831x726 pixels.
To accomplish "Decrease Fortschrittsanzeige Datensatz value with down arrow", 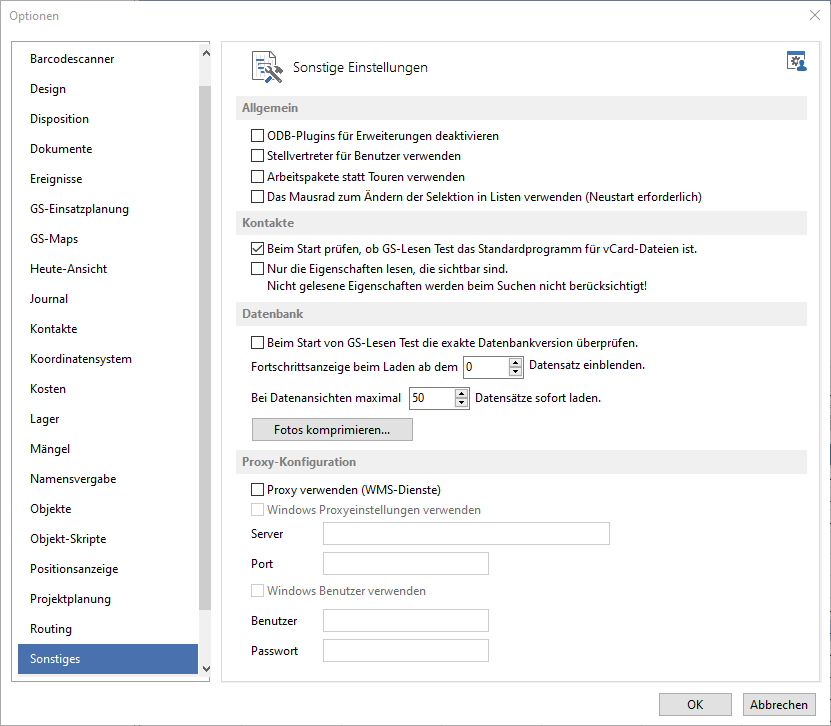I will [515, 371].
